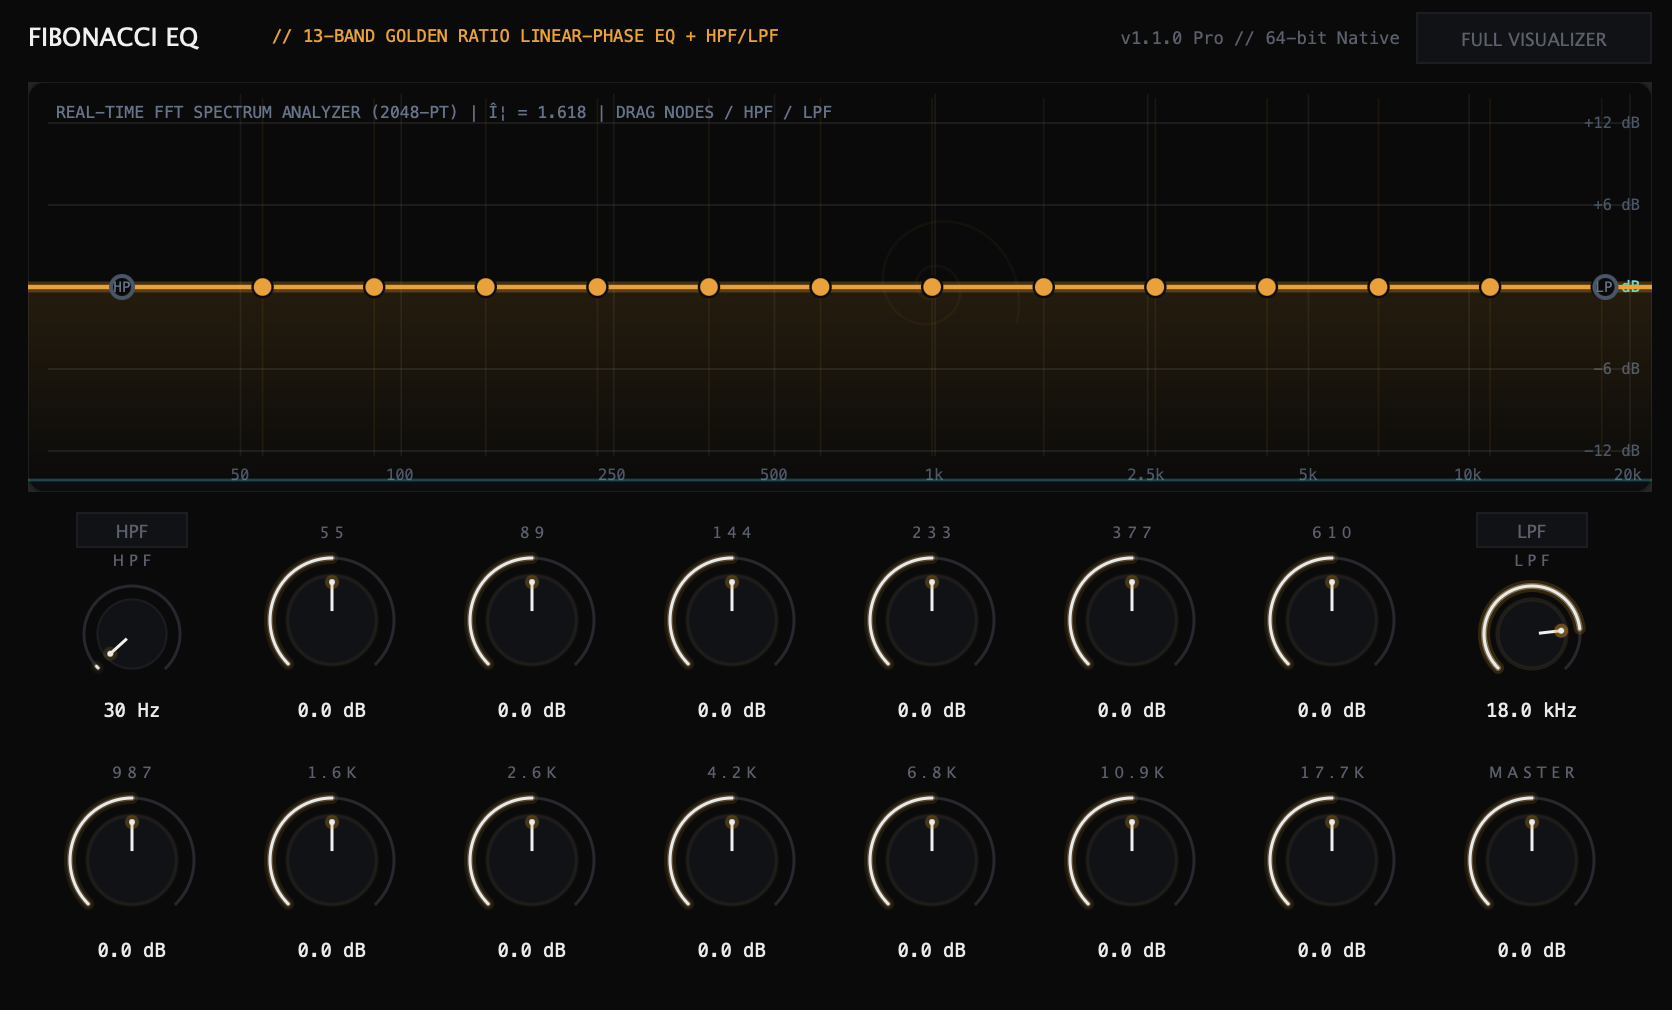
Task: Click the 17.7K band gain knob
Action: tap(1332, 860)
